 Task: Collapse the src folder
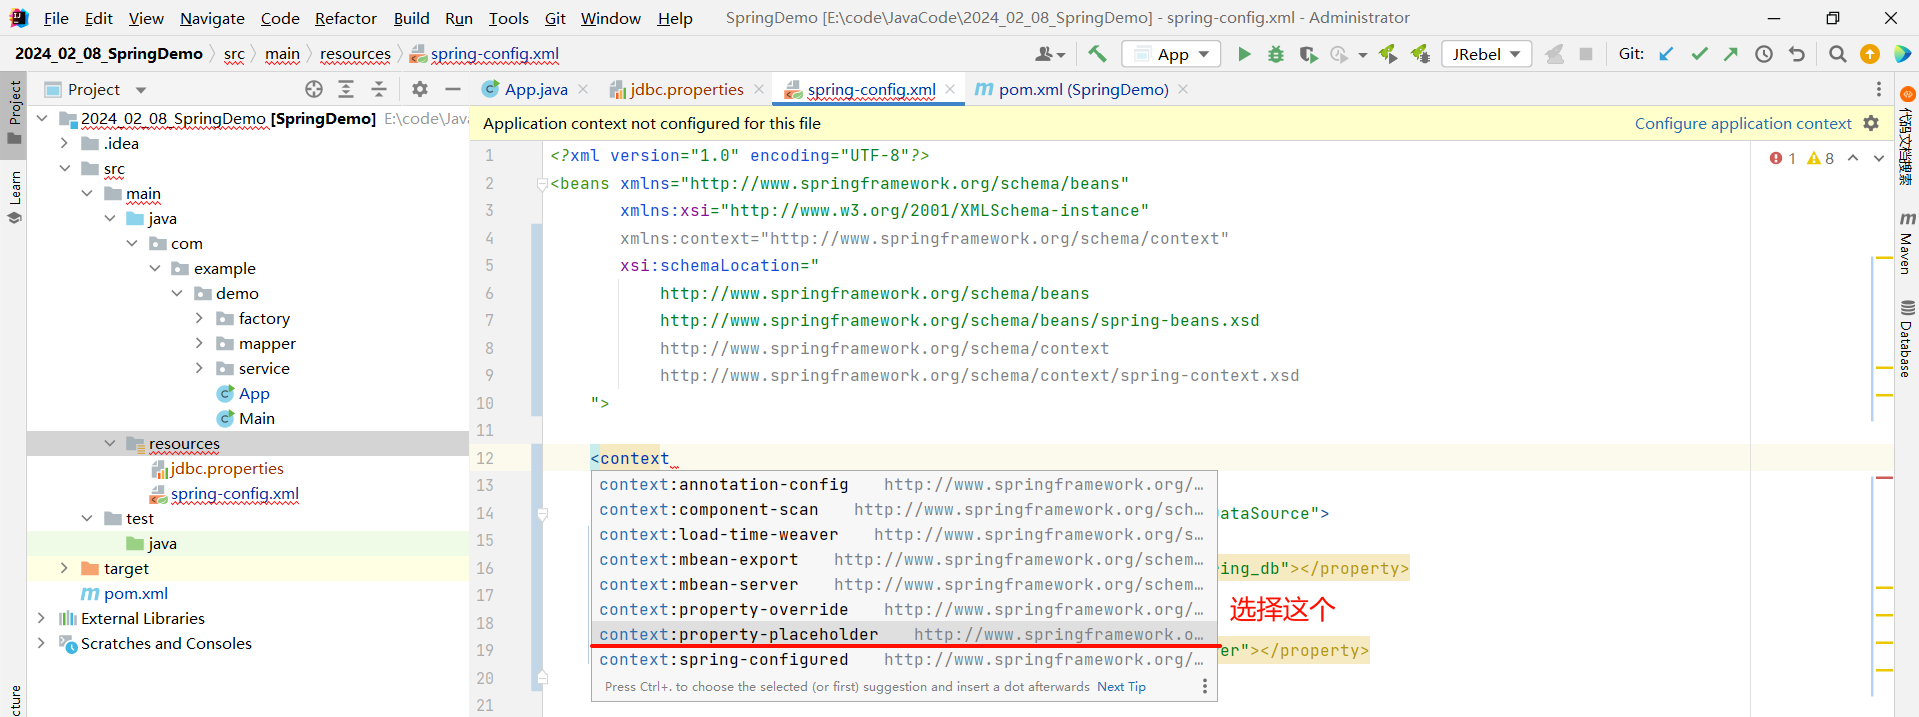tap(64, 168)
